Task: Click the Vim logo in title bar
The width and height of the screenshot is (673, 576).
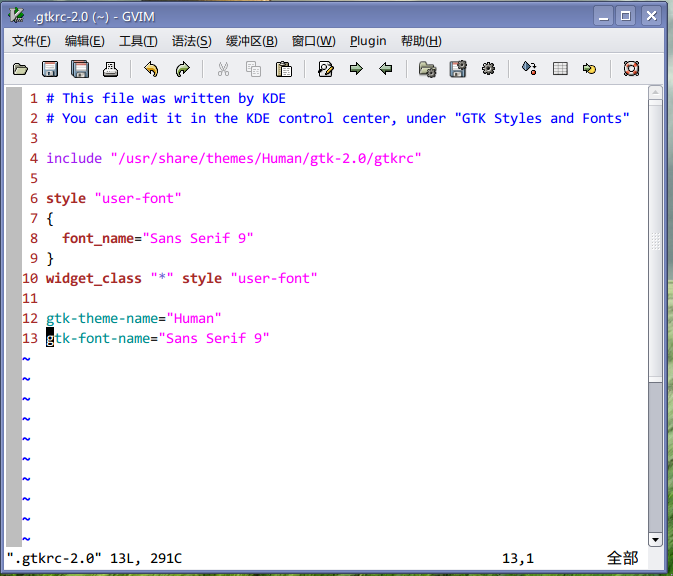Action: coord(16,16)
